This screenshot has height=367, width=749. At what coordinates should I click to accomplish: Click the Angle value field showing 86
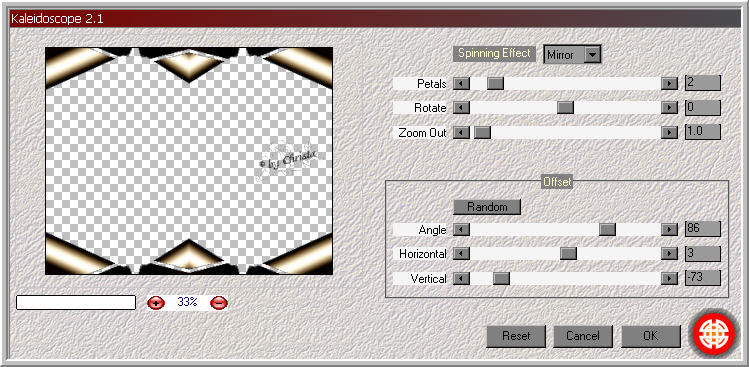[703, 229]
